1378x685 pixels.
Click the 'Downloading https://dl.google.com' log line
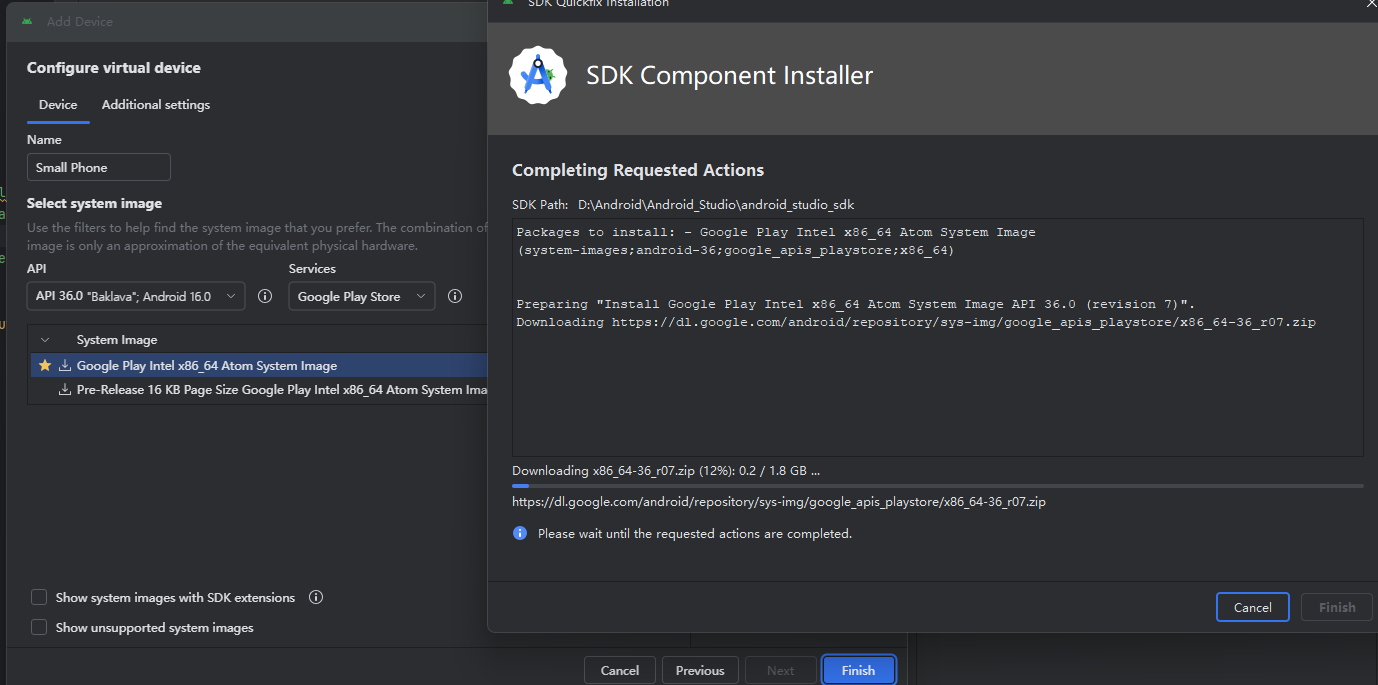tap(916, 322)
